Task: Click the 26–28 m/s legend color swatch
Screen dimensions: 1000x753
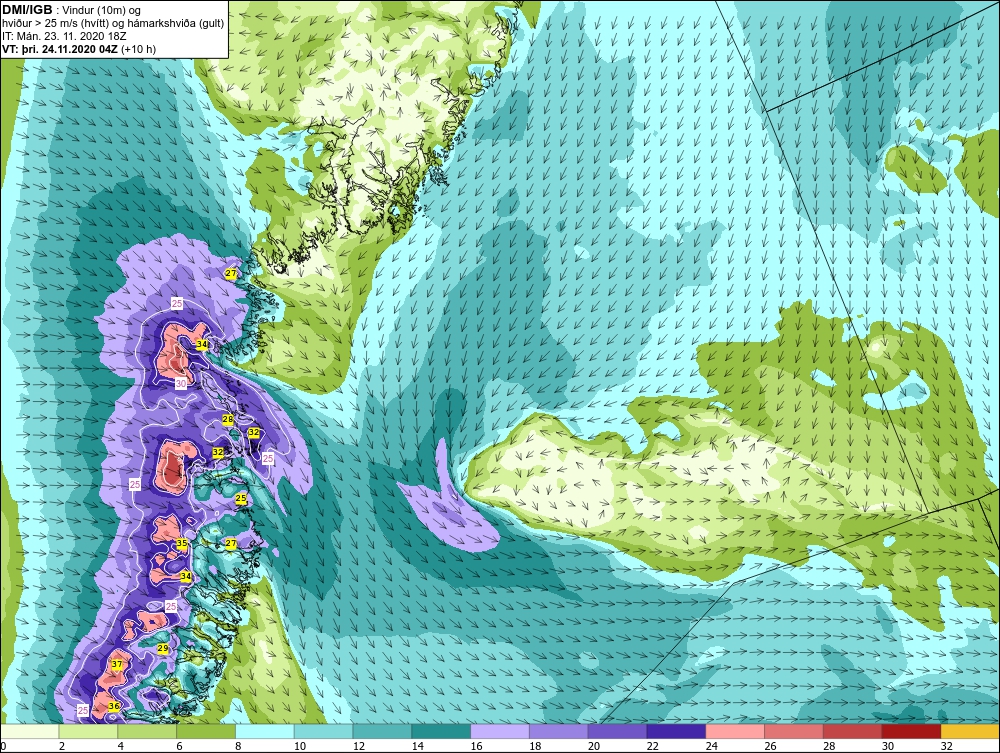Action: click(x=793, y=731)
